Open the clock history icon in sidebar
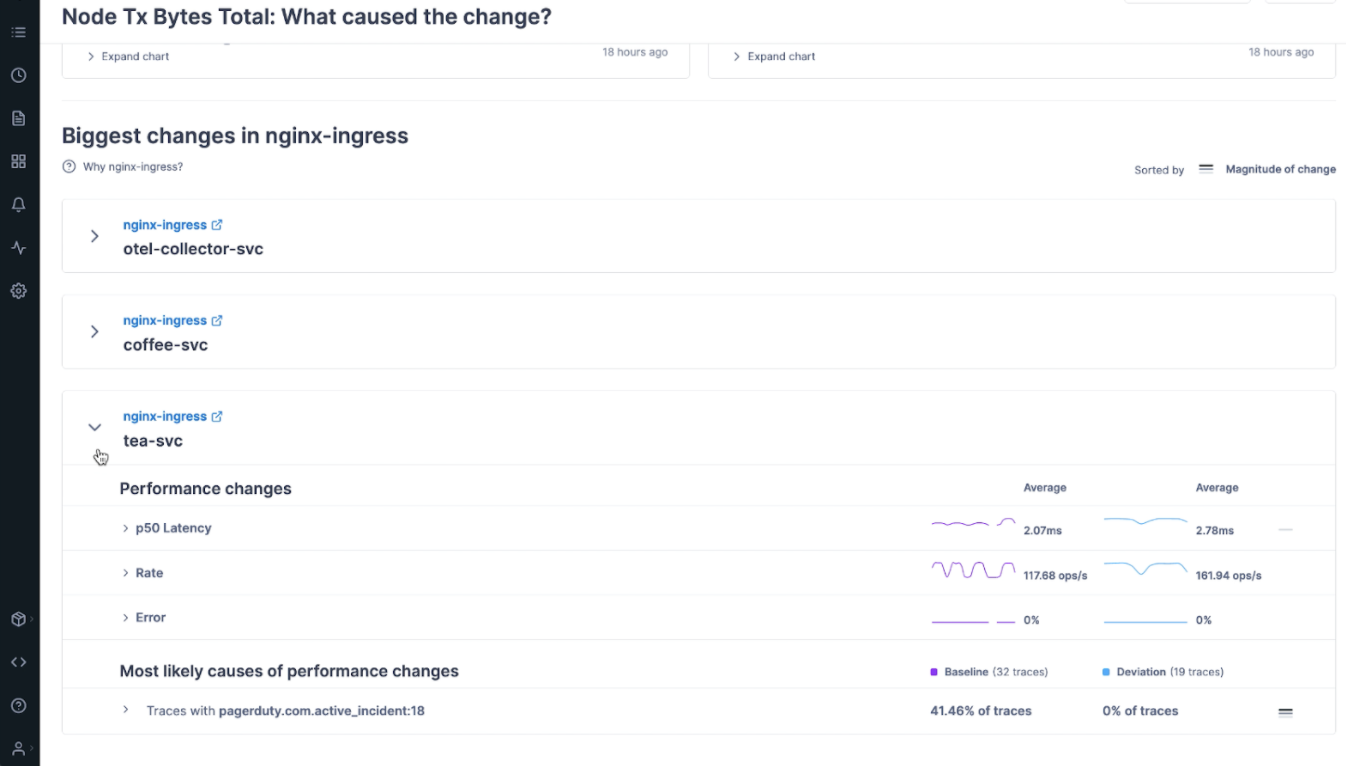The height and width of the screenshot is (766, 1346). (x=18, y=75)
